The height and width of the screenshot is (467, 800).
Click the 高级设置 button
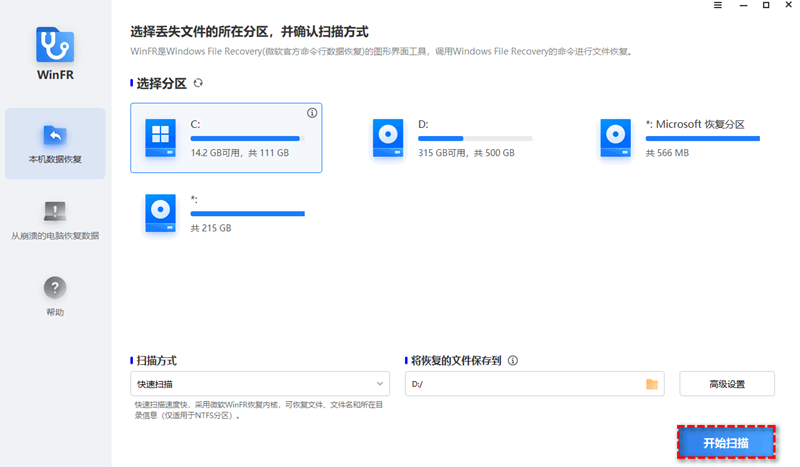(x=726, y=384)
